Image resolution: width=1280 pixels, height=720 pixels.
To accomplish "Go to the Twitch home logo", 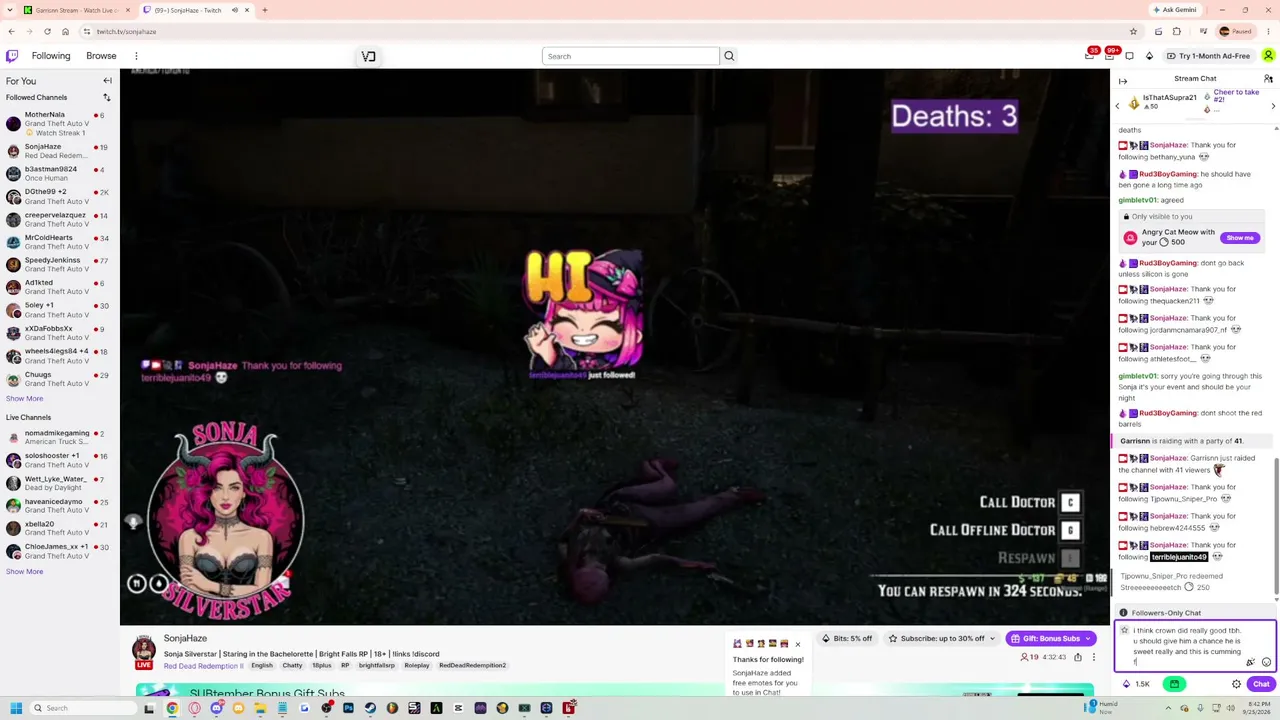I will [12, 56].
